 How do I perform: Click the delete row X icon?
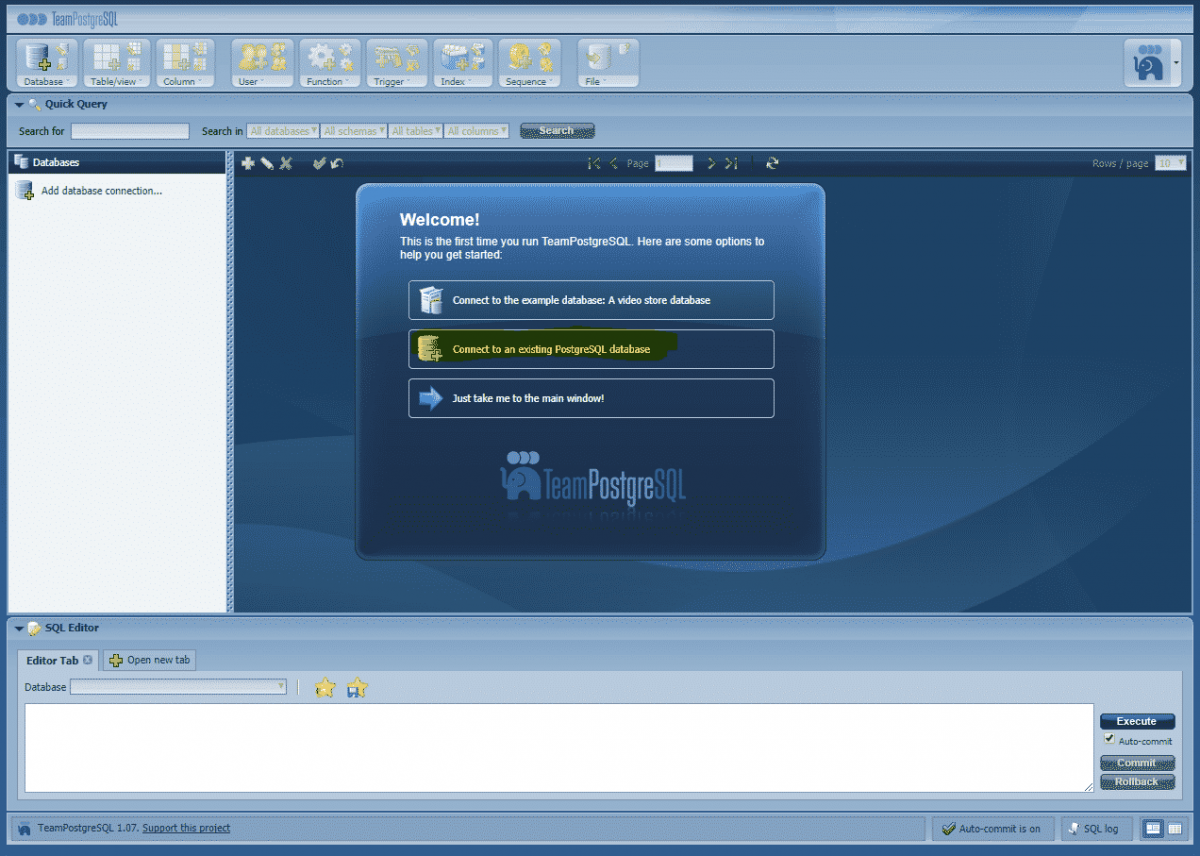tap(286, 163)
